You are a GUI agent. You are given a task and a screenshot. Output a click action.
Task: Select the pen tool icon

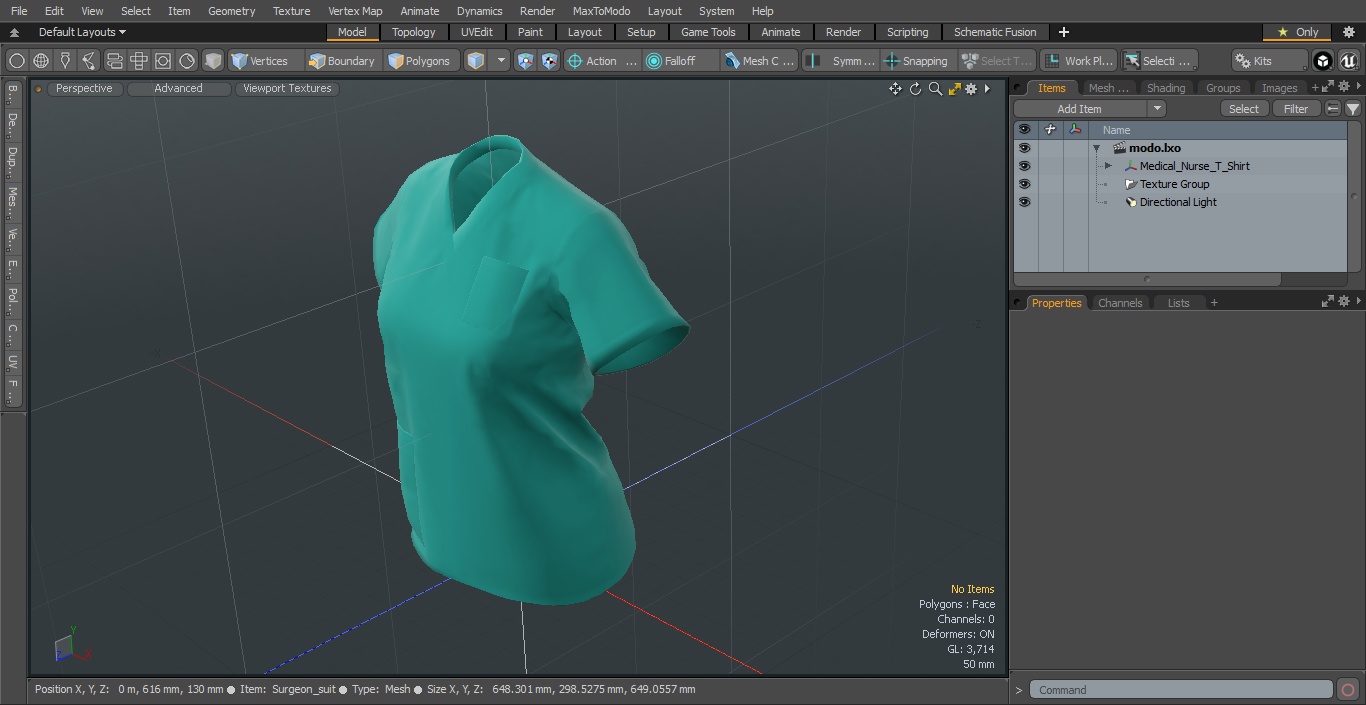[65, 61]
